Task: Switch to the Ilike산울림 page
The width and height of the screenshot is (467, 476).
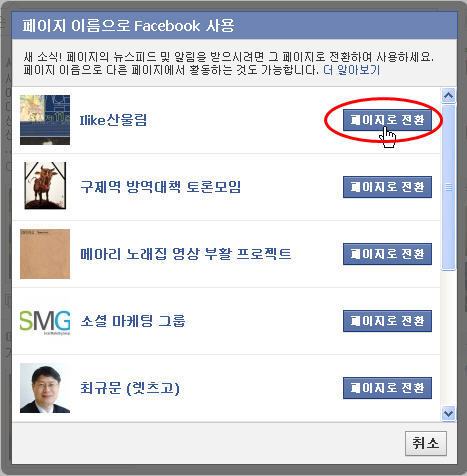Action: [387, 120]
